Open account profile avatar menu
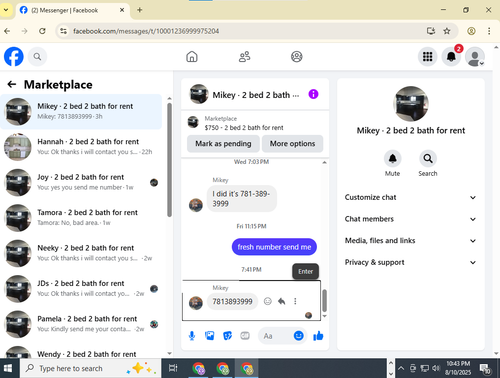 pos(475,57)
